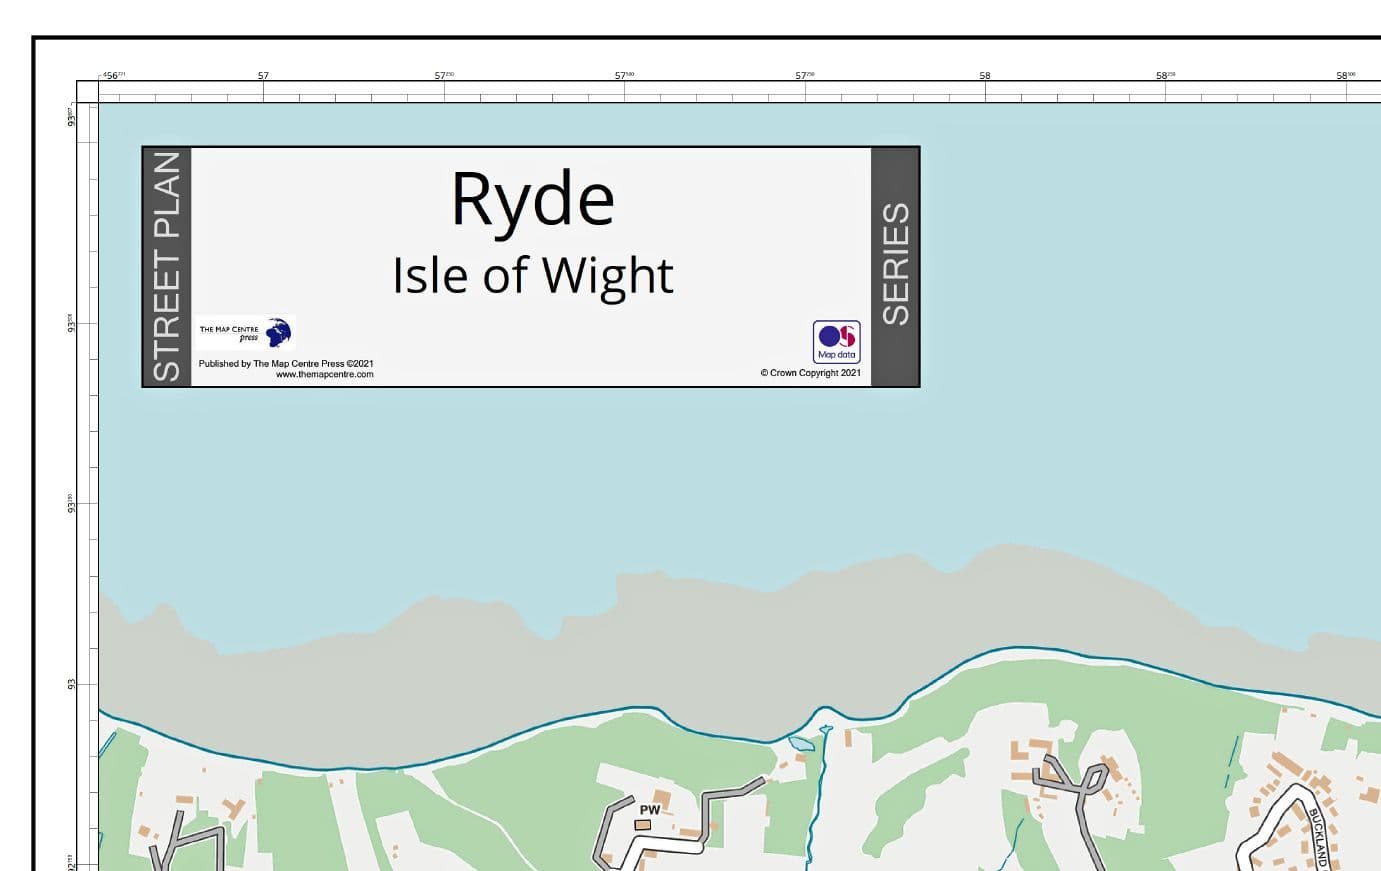Viewport: 1381px width, 871px height.
Task: Click the orange building beneath the PW label
Action: tap(642, 825)
